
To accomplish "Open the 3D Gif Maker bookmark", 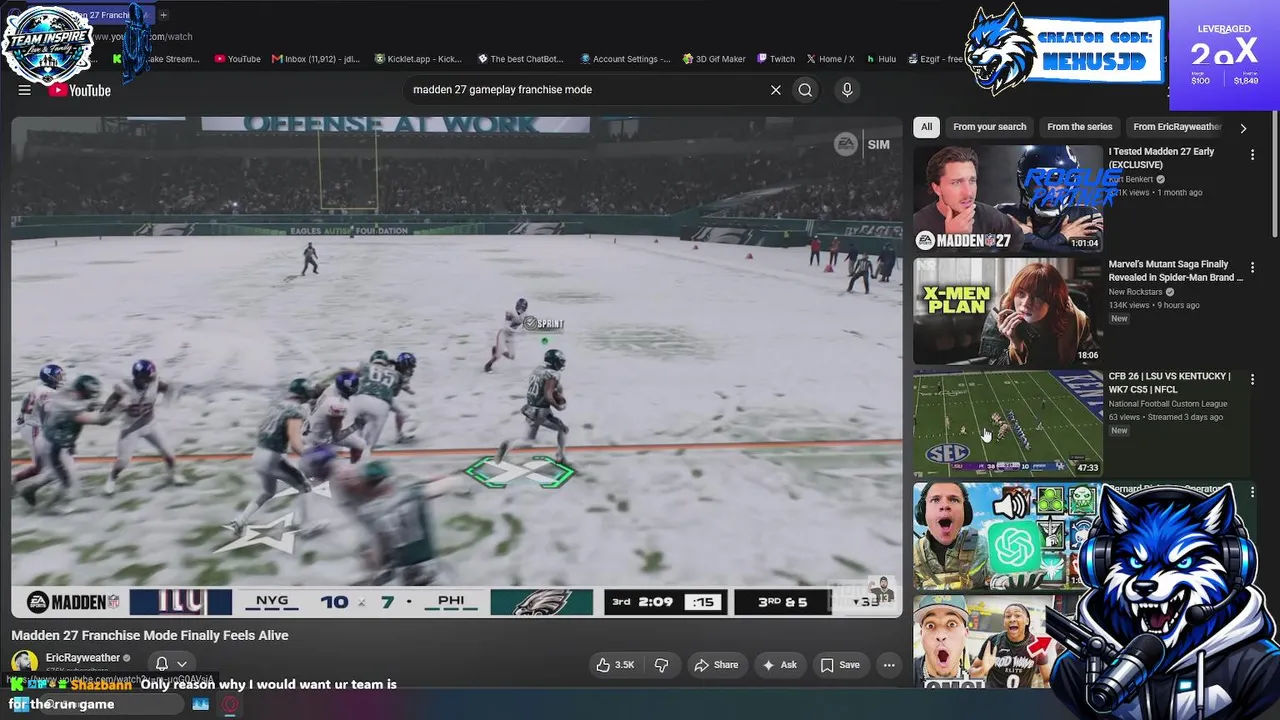I will point(714,59).
